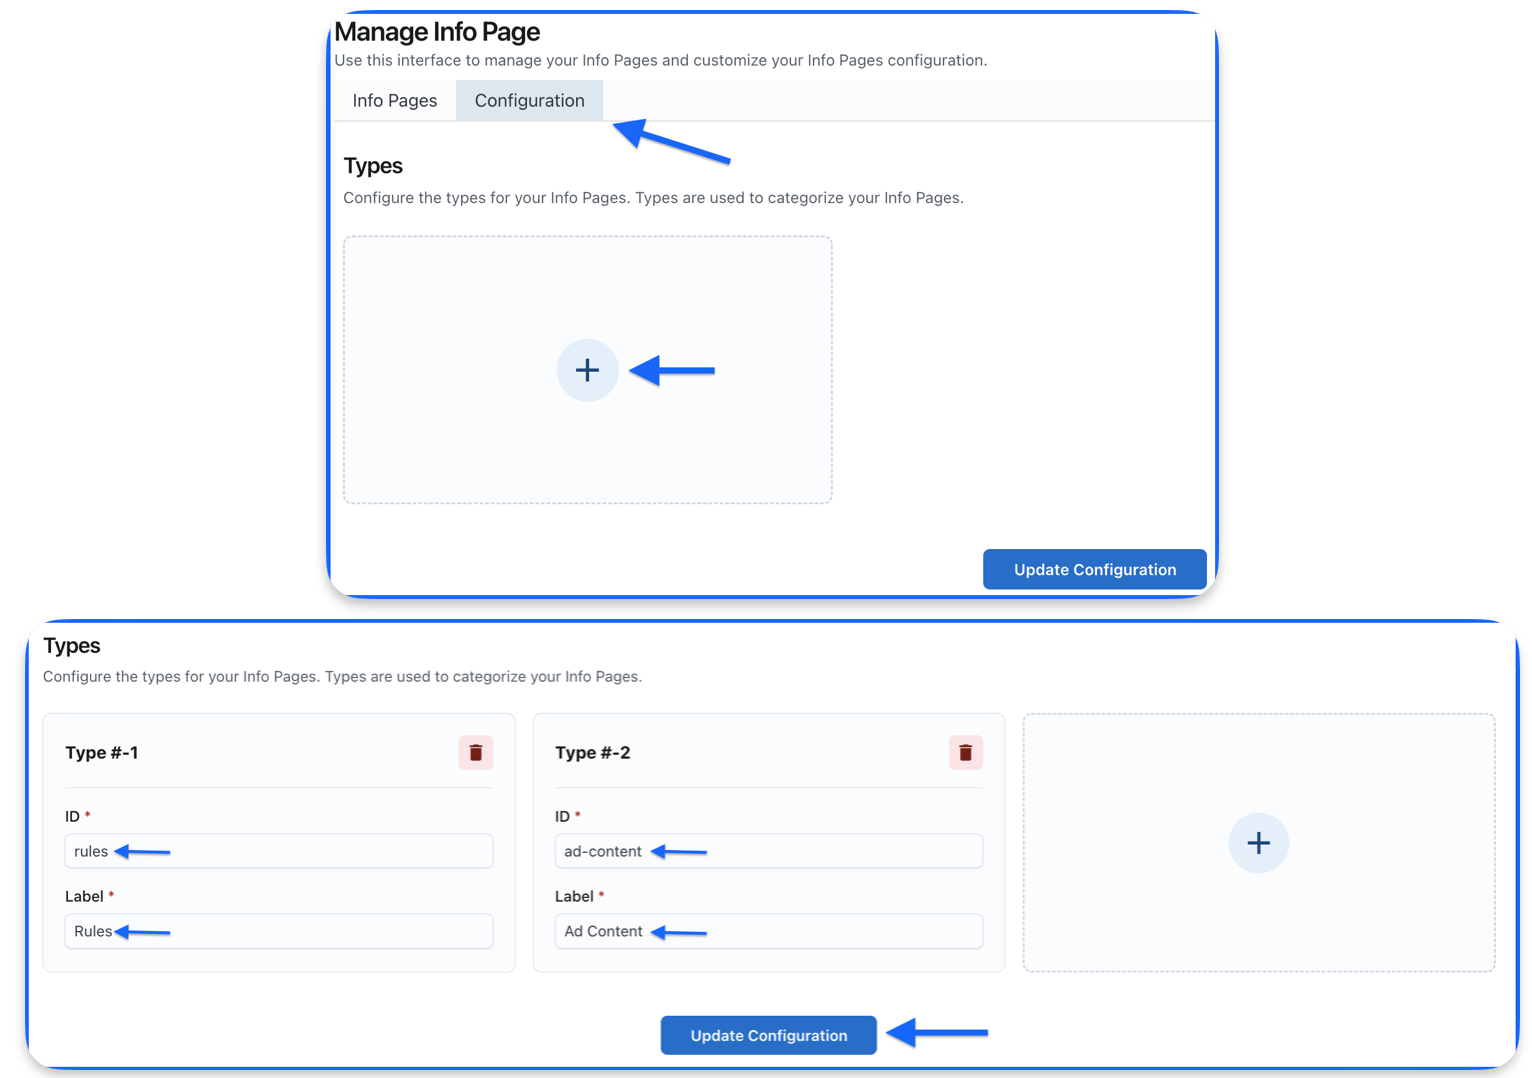Delete Type #-1 with its trash icon

coord(476,753)
